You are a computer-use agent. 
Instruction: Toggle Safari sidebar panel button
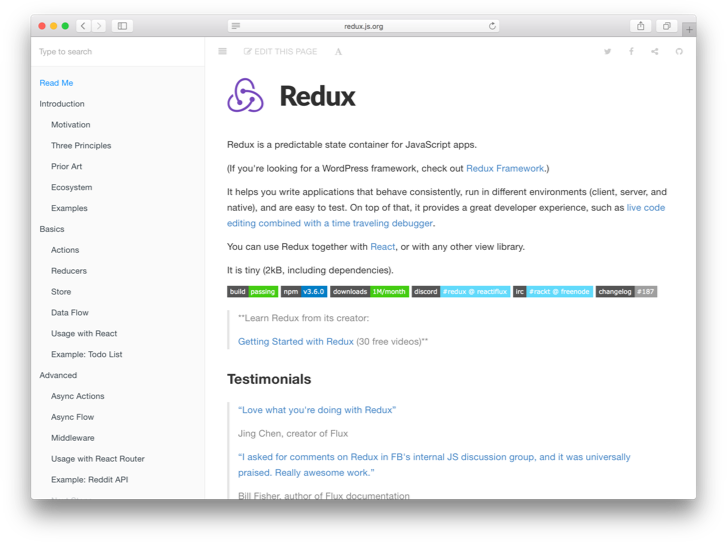pyautogui.click(x=122, y=26)
